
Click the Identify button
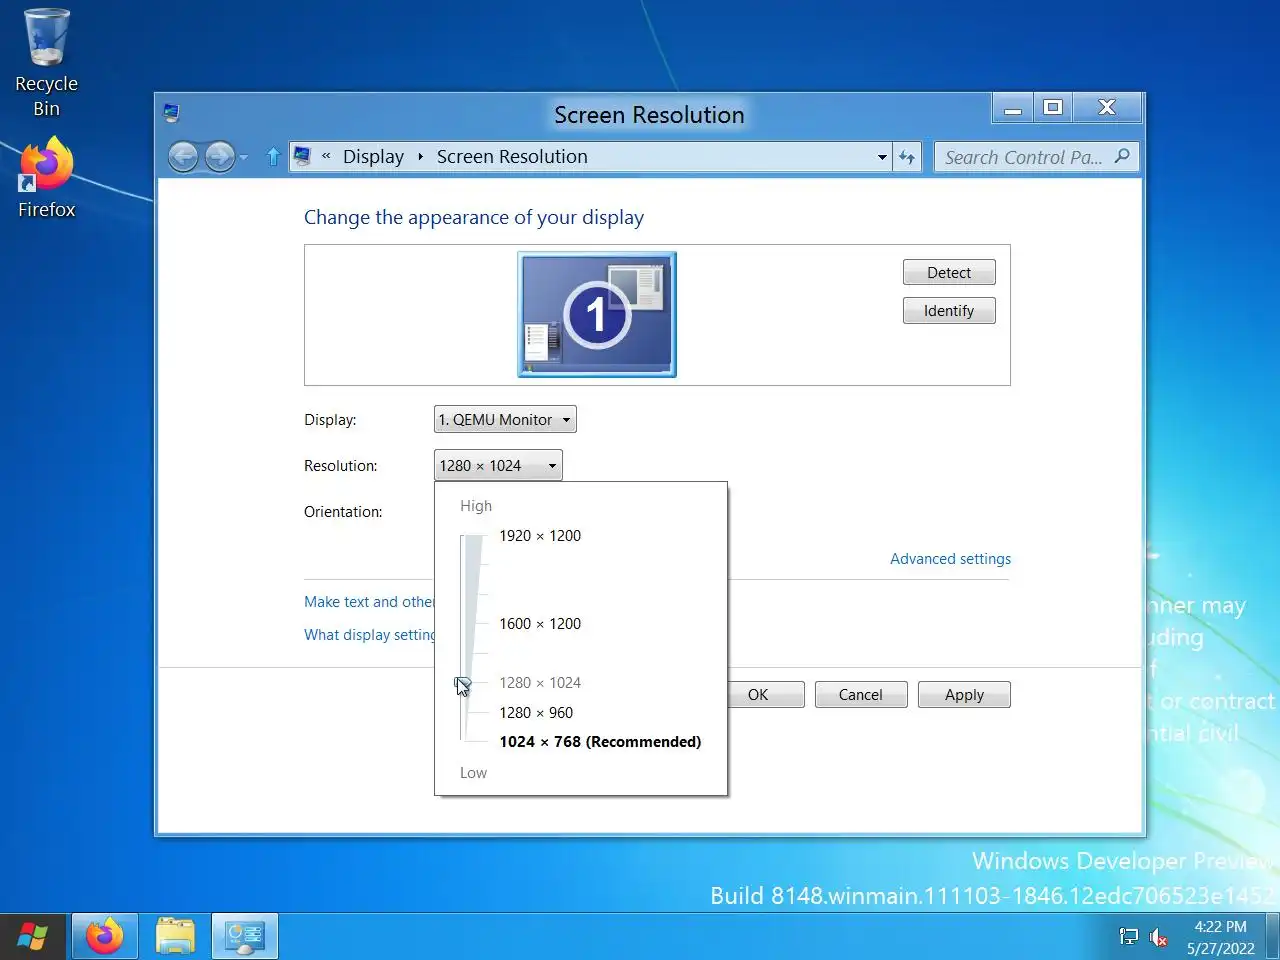click(949, 311)
